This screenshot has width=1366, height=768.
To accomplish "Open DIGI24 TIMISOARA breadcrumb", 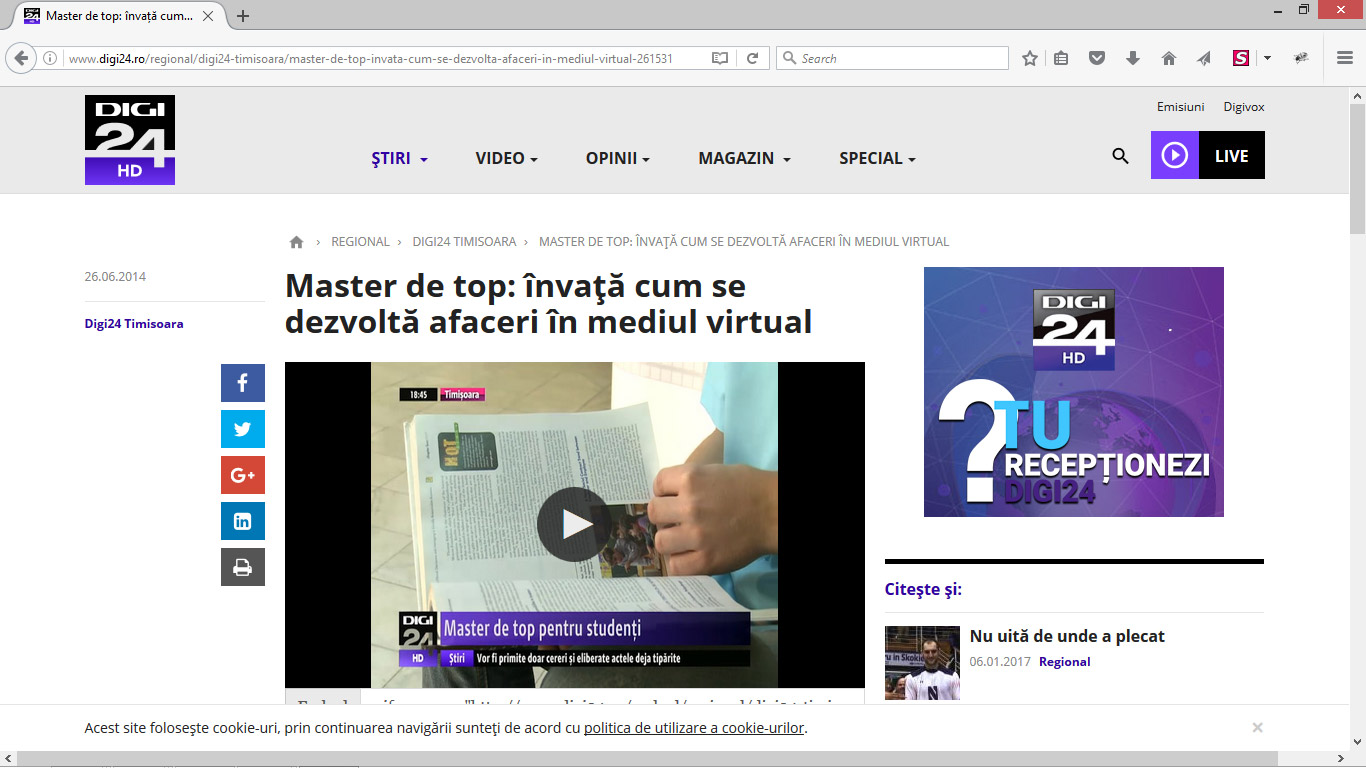I will tap(464, 242).
